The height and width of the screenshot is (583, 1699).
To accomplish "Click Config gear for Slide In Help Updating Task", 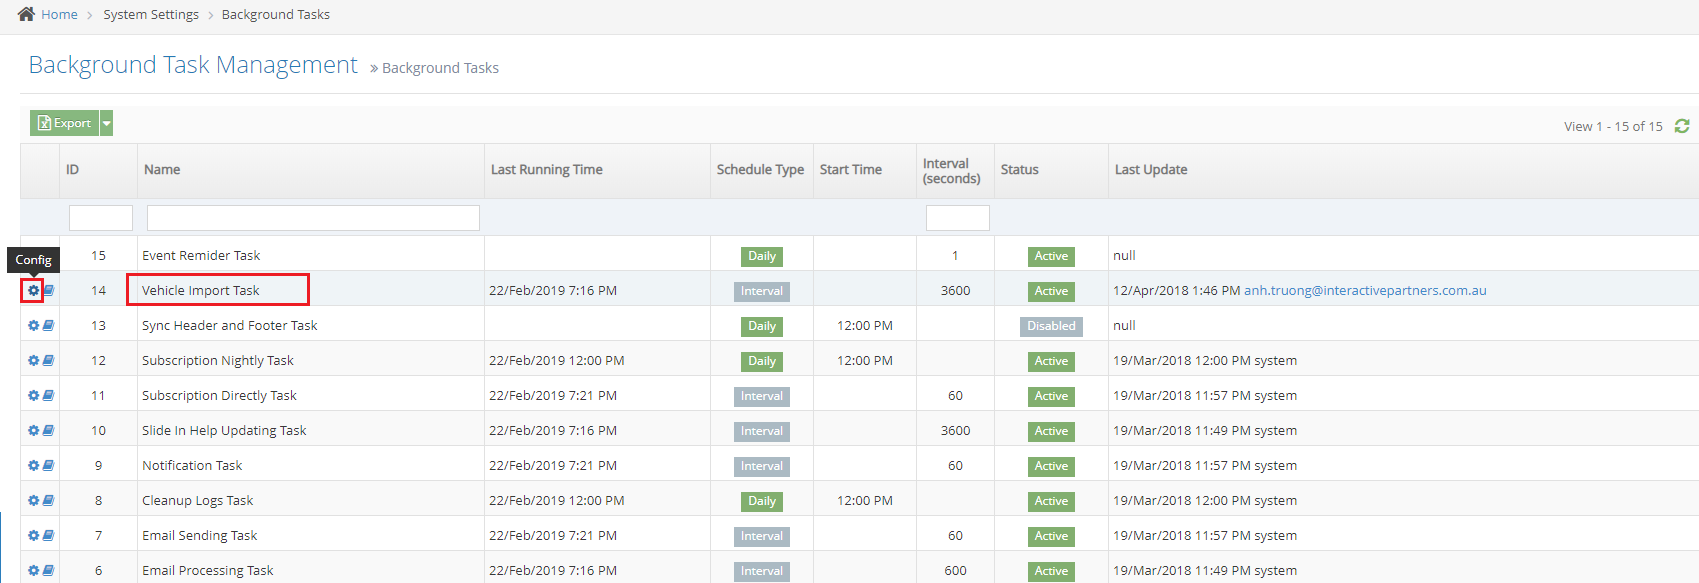I will (x=33, y=431).
